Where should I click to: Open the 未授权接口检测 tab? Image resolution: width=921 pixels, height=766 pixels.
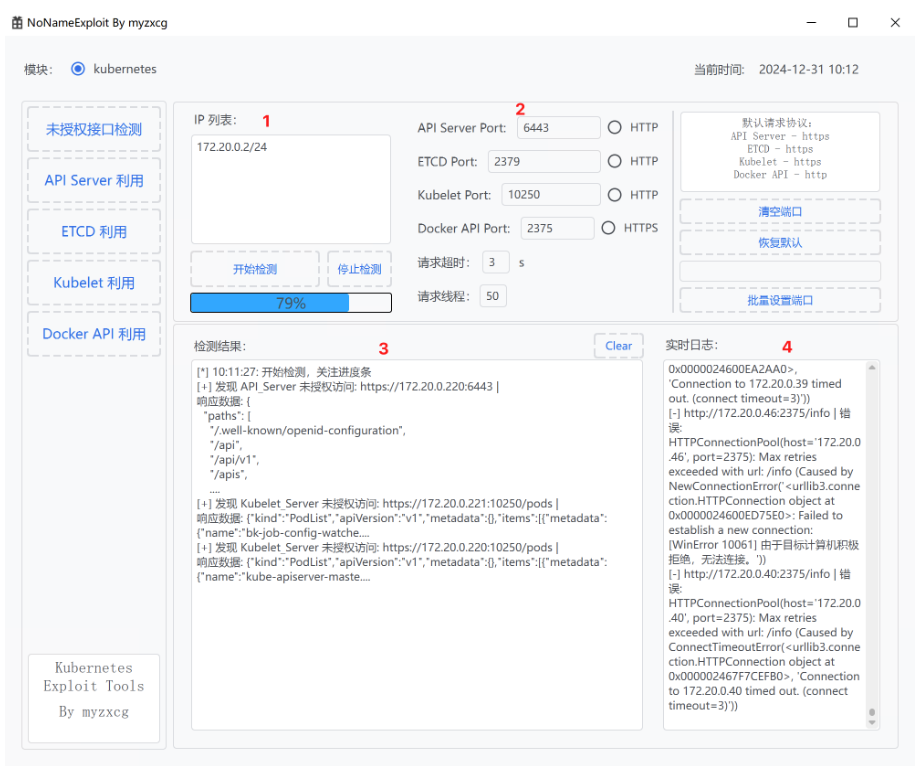click(94, 129)
